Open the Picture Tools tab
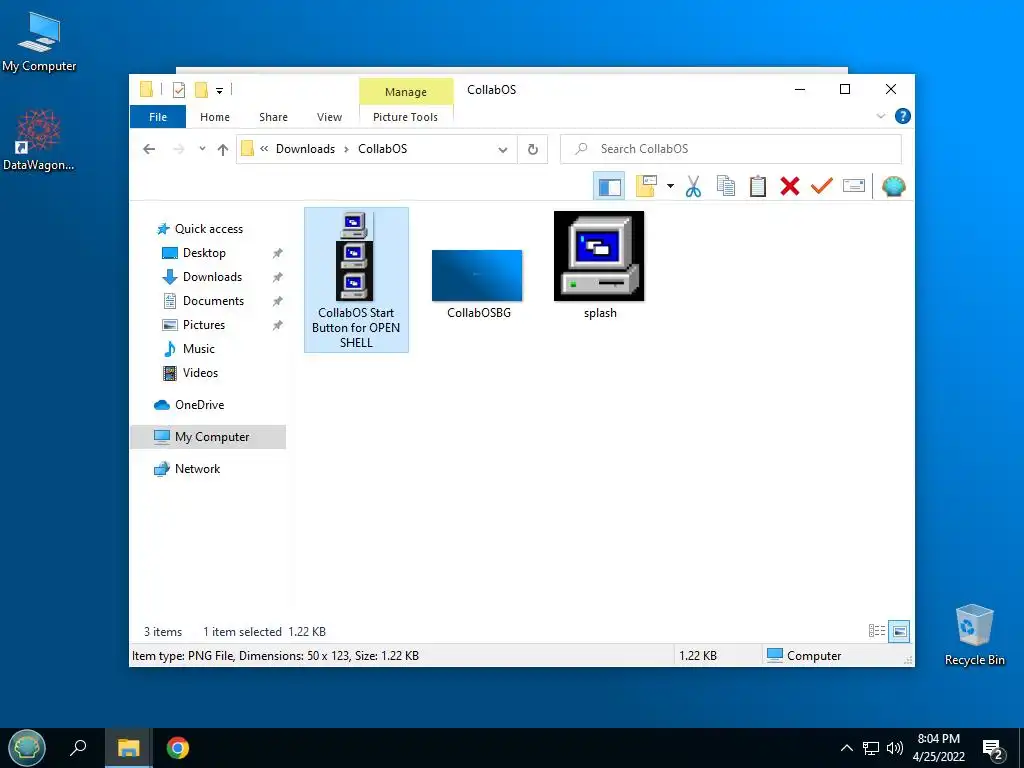 406,117
